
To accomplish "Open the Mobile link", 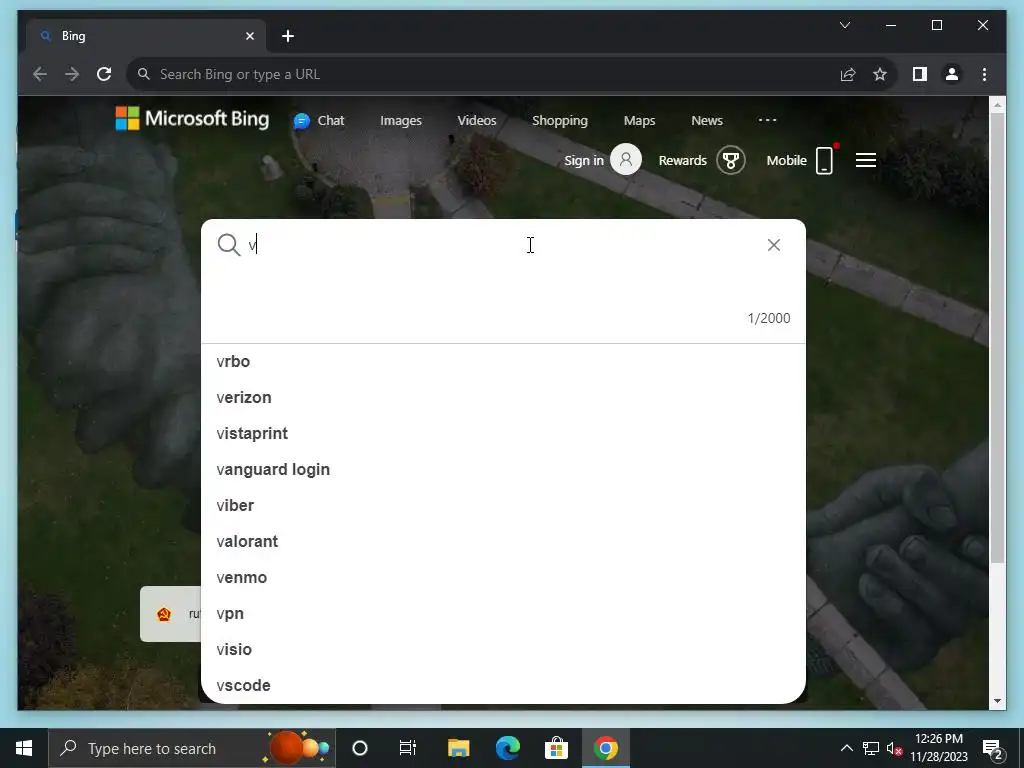I will [x=786, y=161].
